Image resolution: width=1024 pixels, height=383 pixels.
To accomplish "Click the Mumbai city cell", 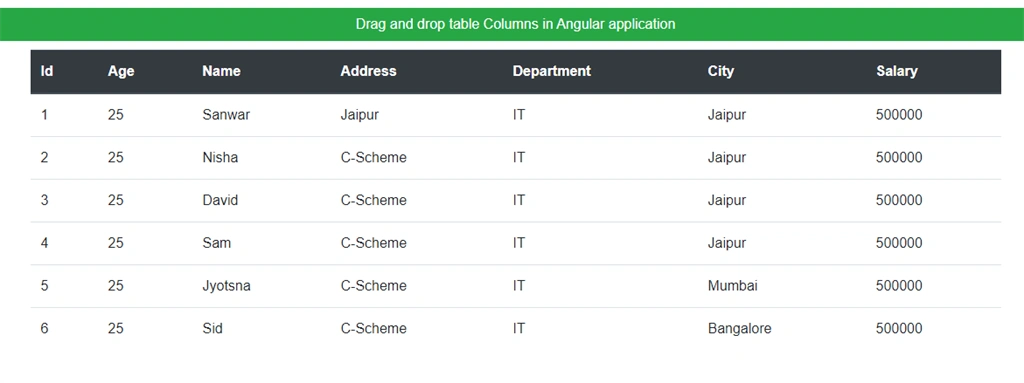I will [733, 286].
